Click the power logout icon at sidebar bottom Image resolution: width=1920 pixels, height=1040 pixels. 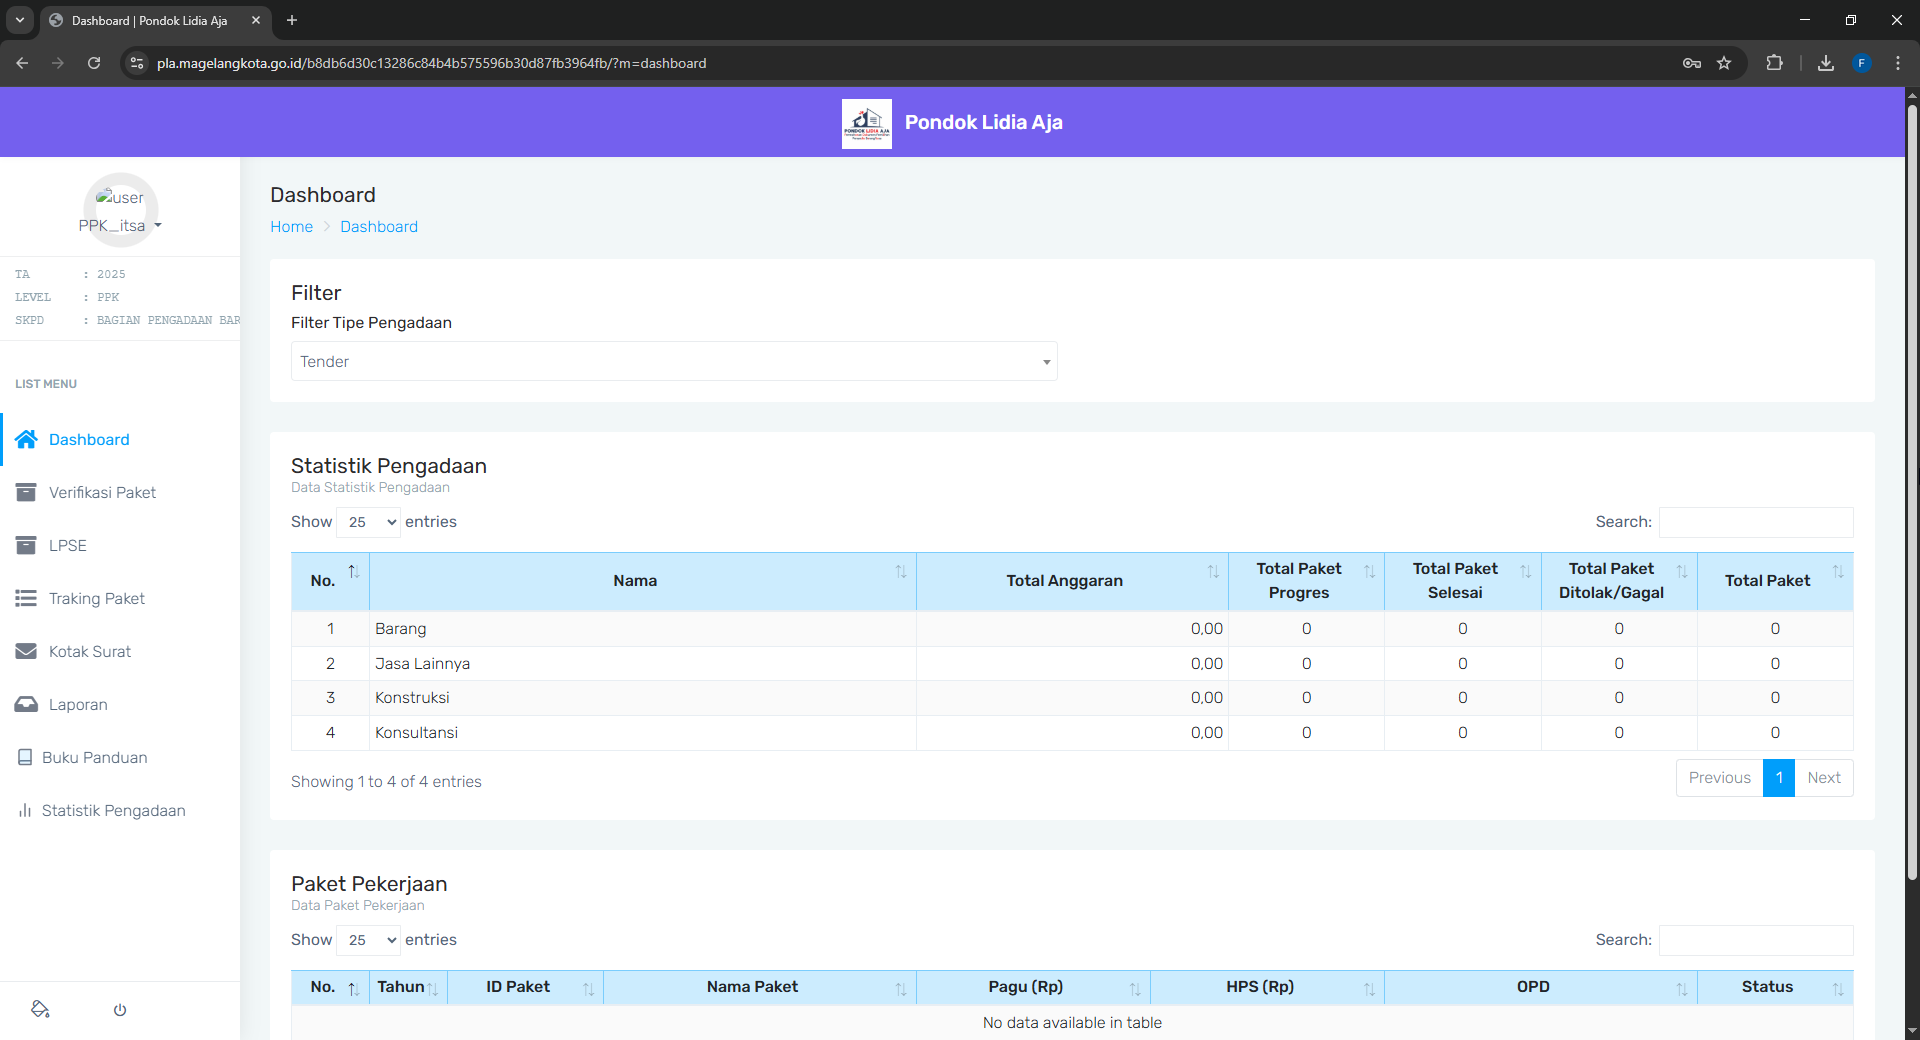coord(120,1010)
